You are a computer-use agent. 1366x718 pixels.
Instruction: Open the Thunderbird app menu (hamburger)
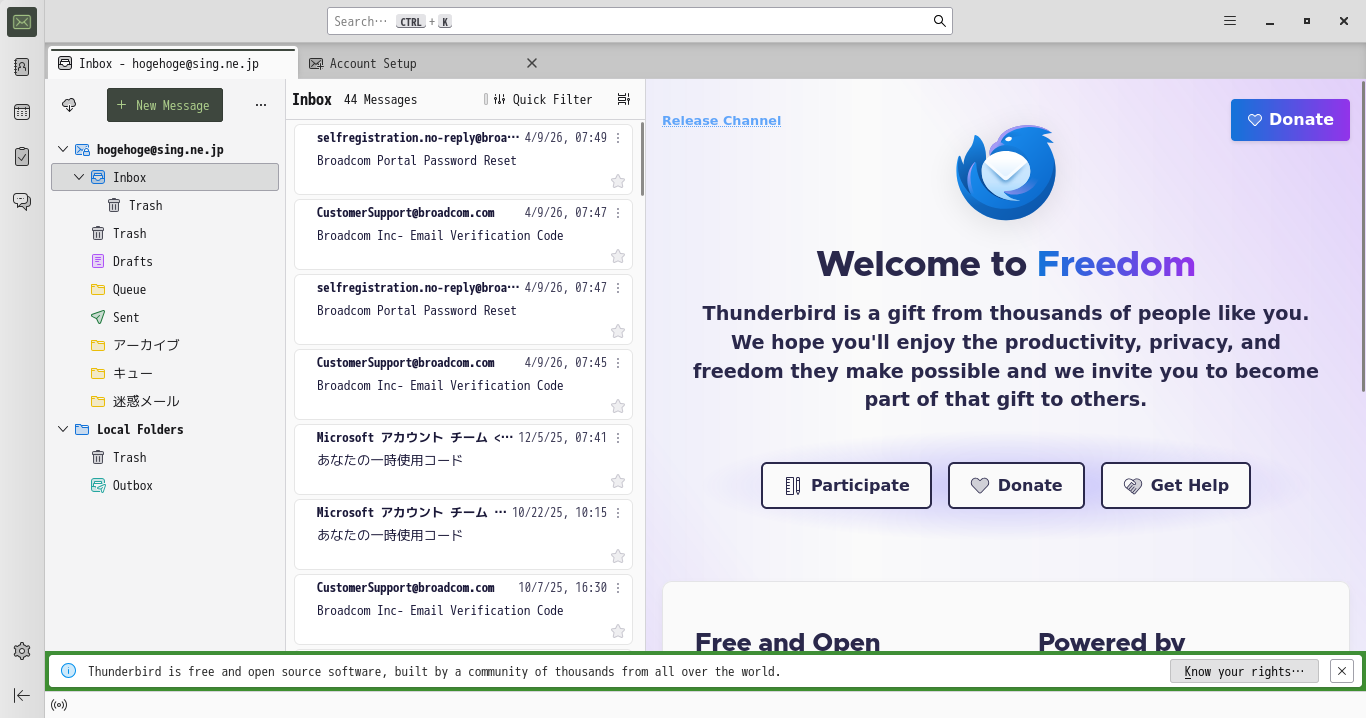[x=1231, y=21]
